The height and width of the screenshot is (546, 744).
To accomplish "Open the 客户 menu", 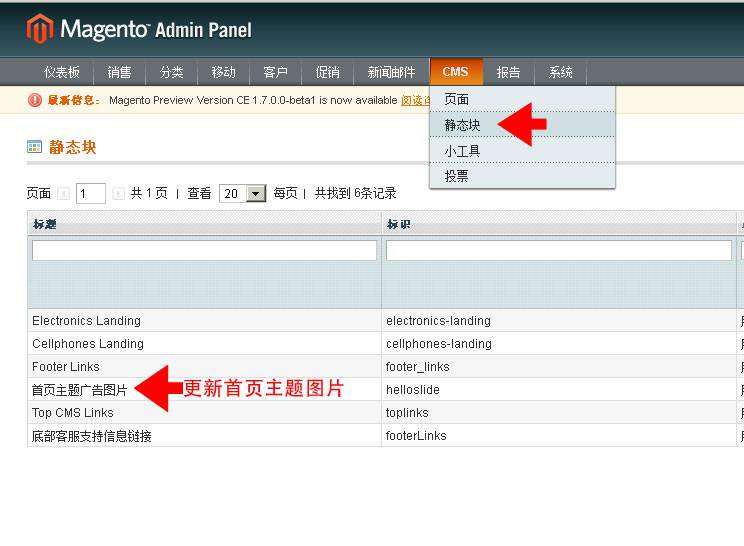I will [275, 72].
